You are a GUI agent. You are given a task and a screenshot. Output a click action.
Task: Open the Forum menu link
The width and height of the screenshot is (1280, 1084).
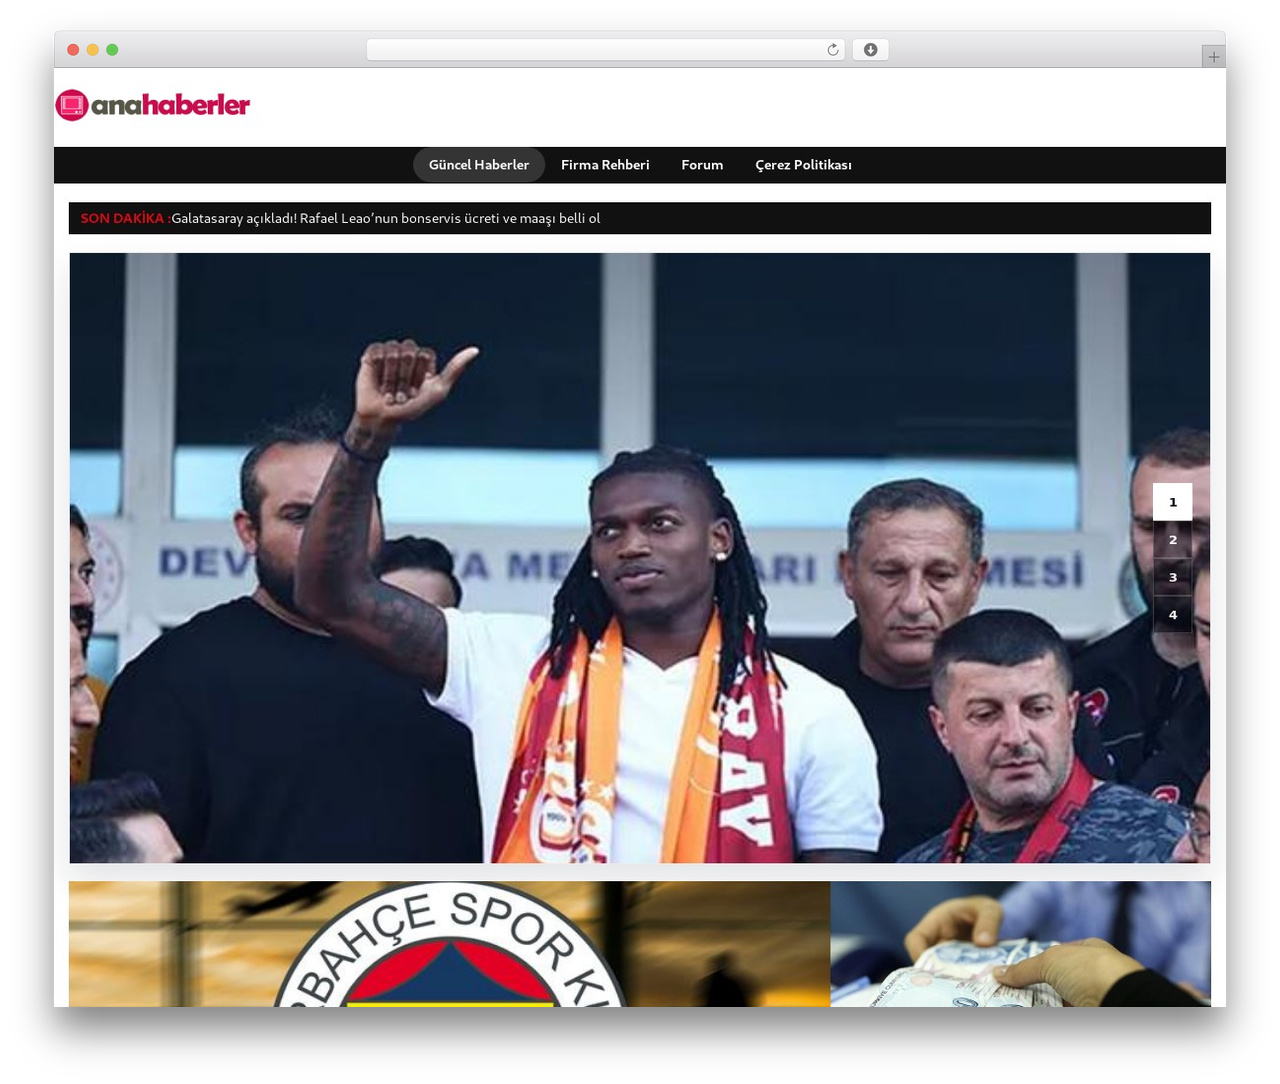[702, 165]
